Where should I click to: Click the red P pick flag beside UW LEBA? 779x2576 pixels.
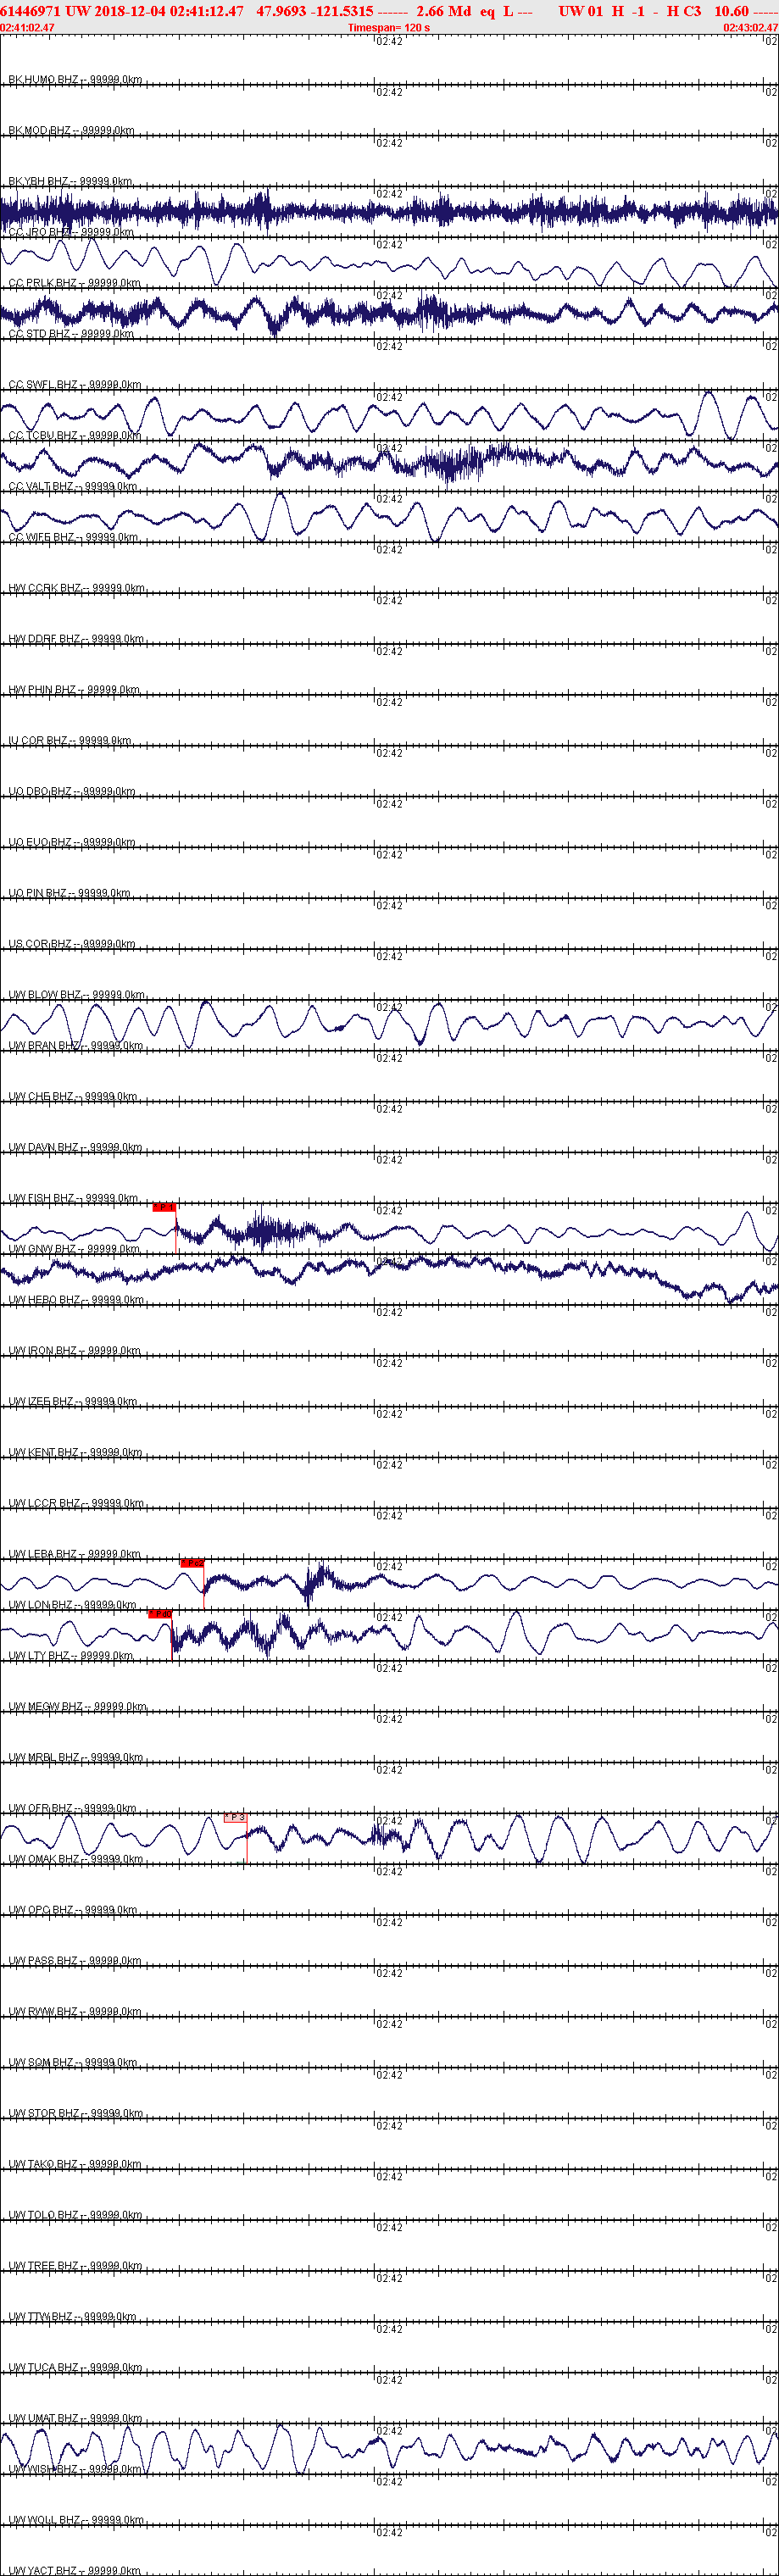192,1563
